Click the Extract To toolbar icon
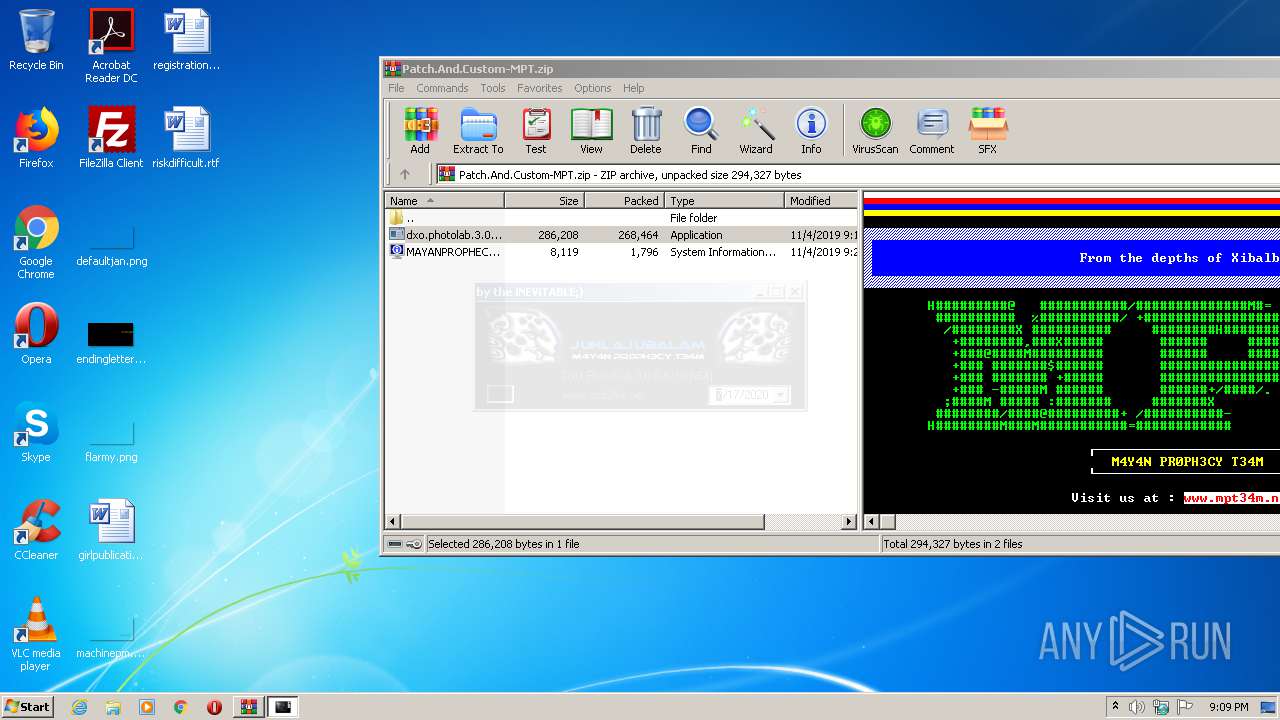The width and height of the screenshot is (1280, 720). tap(478, 131)
